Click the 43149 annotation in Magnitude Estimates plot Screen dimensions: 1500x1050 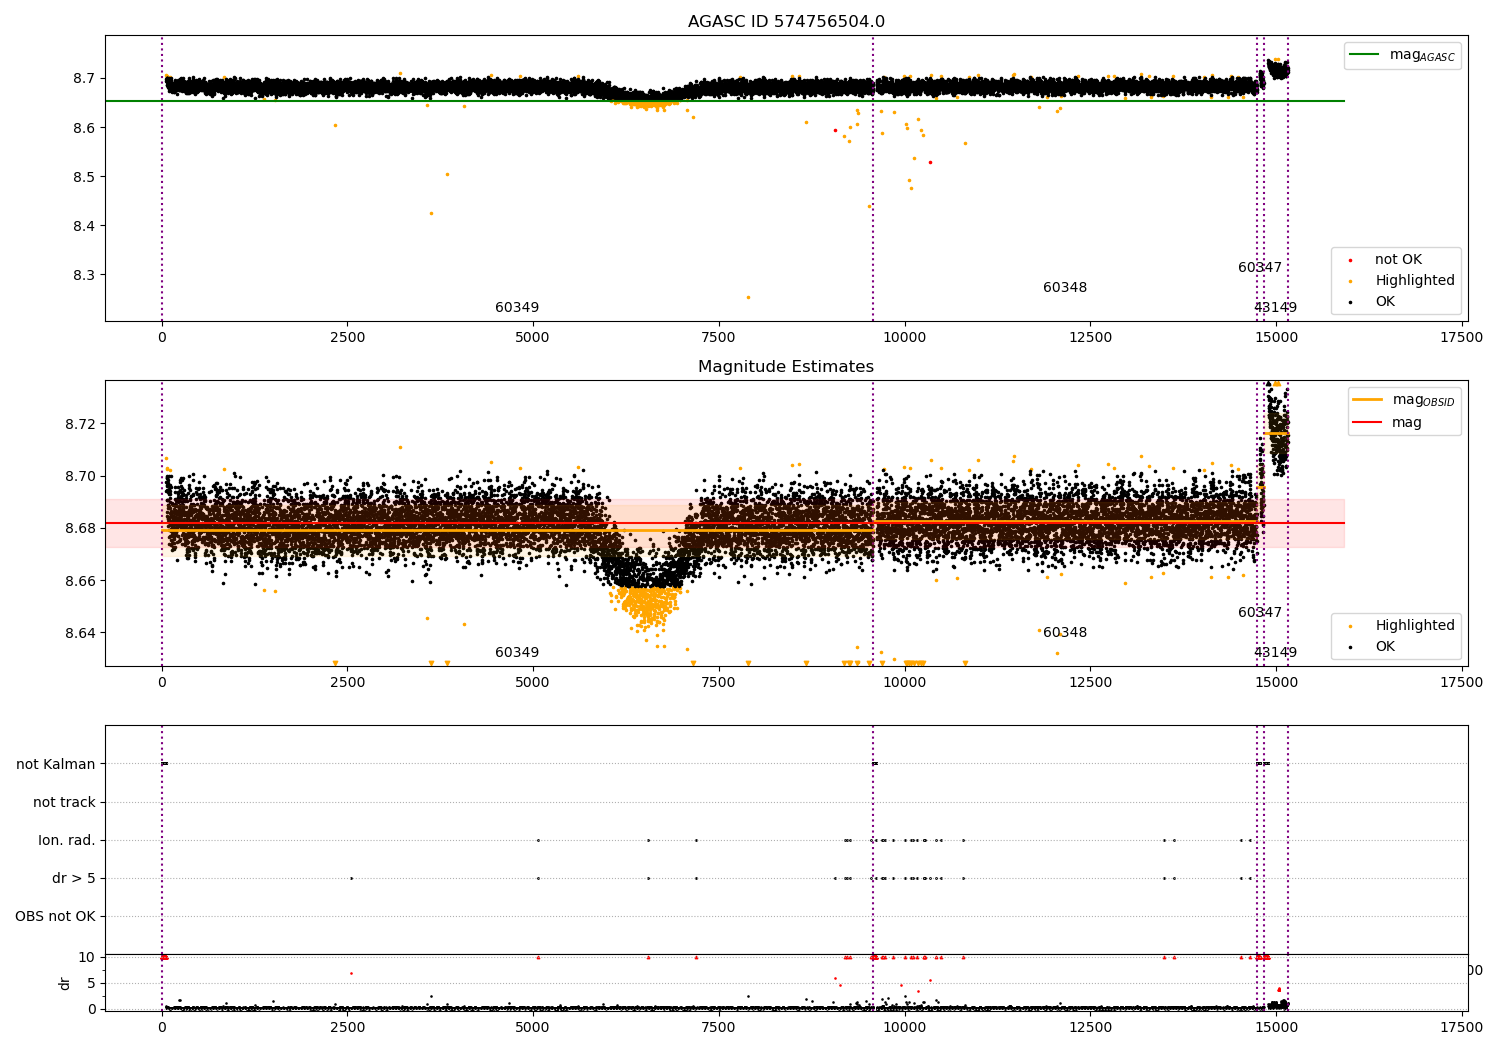[1275, 653]
